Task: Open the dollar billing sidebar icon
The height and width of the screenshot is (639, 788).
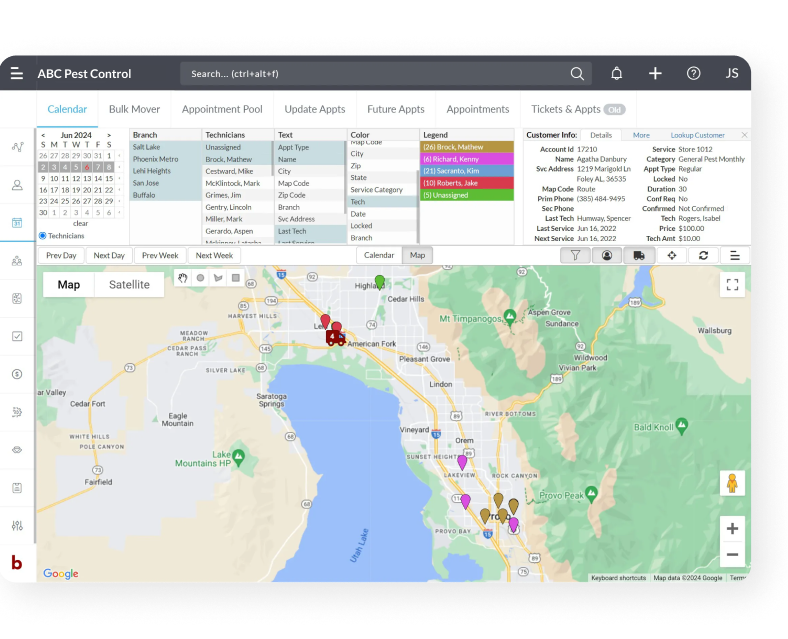Action: (x=17, y=374)
